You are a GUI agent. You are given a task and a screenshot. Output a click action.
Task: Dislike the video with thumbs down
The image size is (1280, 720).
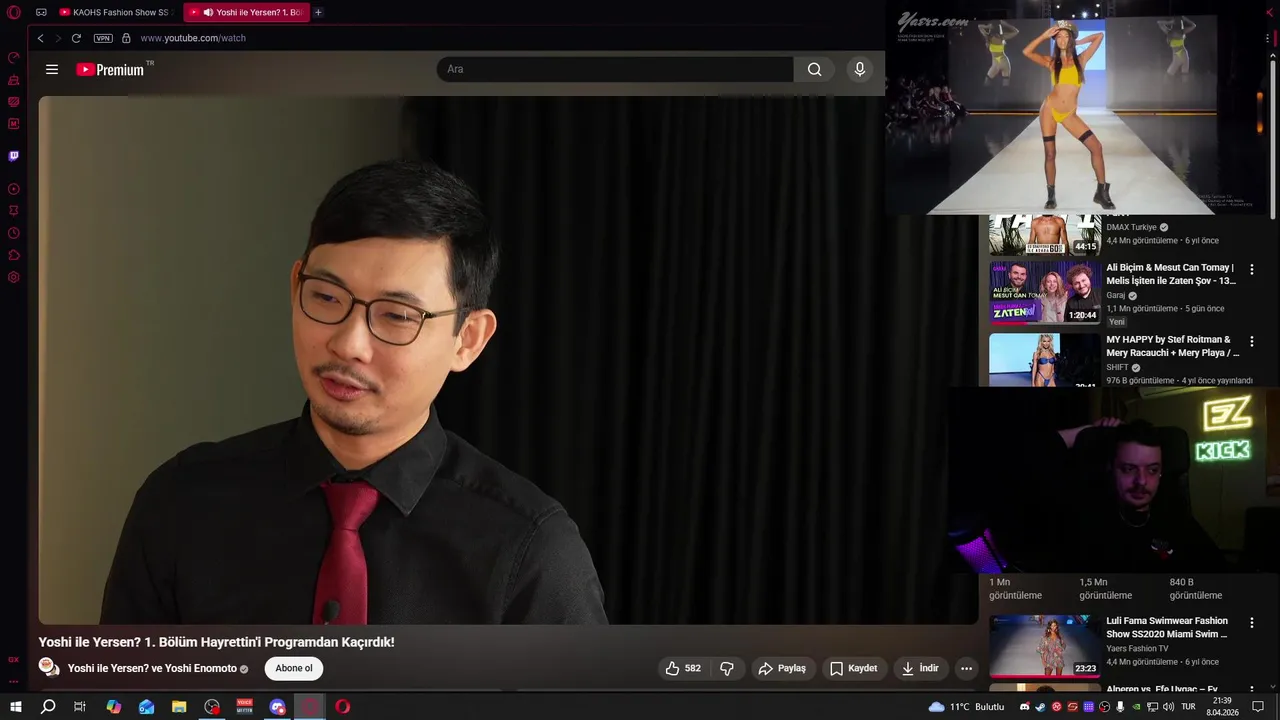point(727,668)
